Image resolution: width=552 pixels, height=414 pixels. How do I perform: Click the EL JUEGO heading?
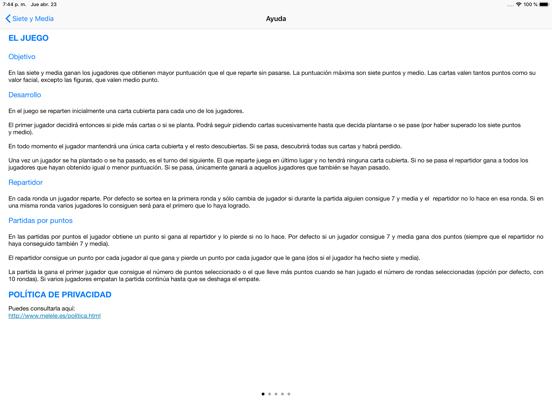[29, 38]
